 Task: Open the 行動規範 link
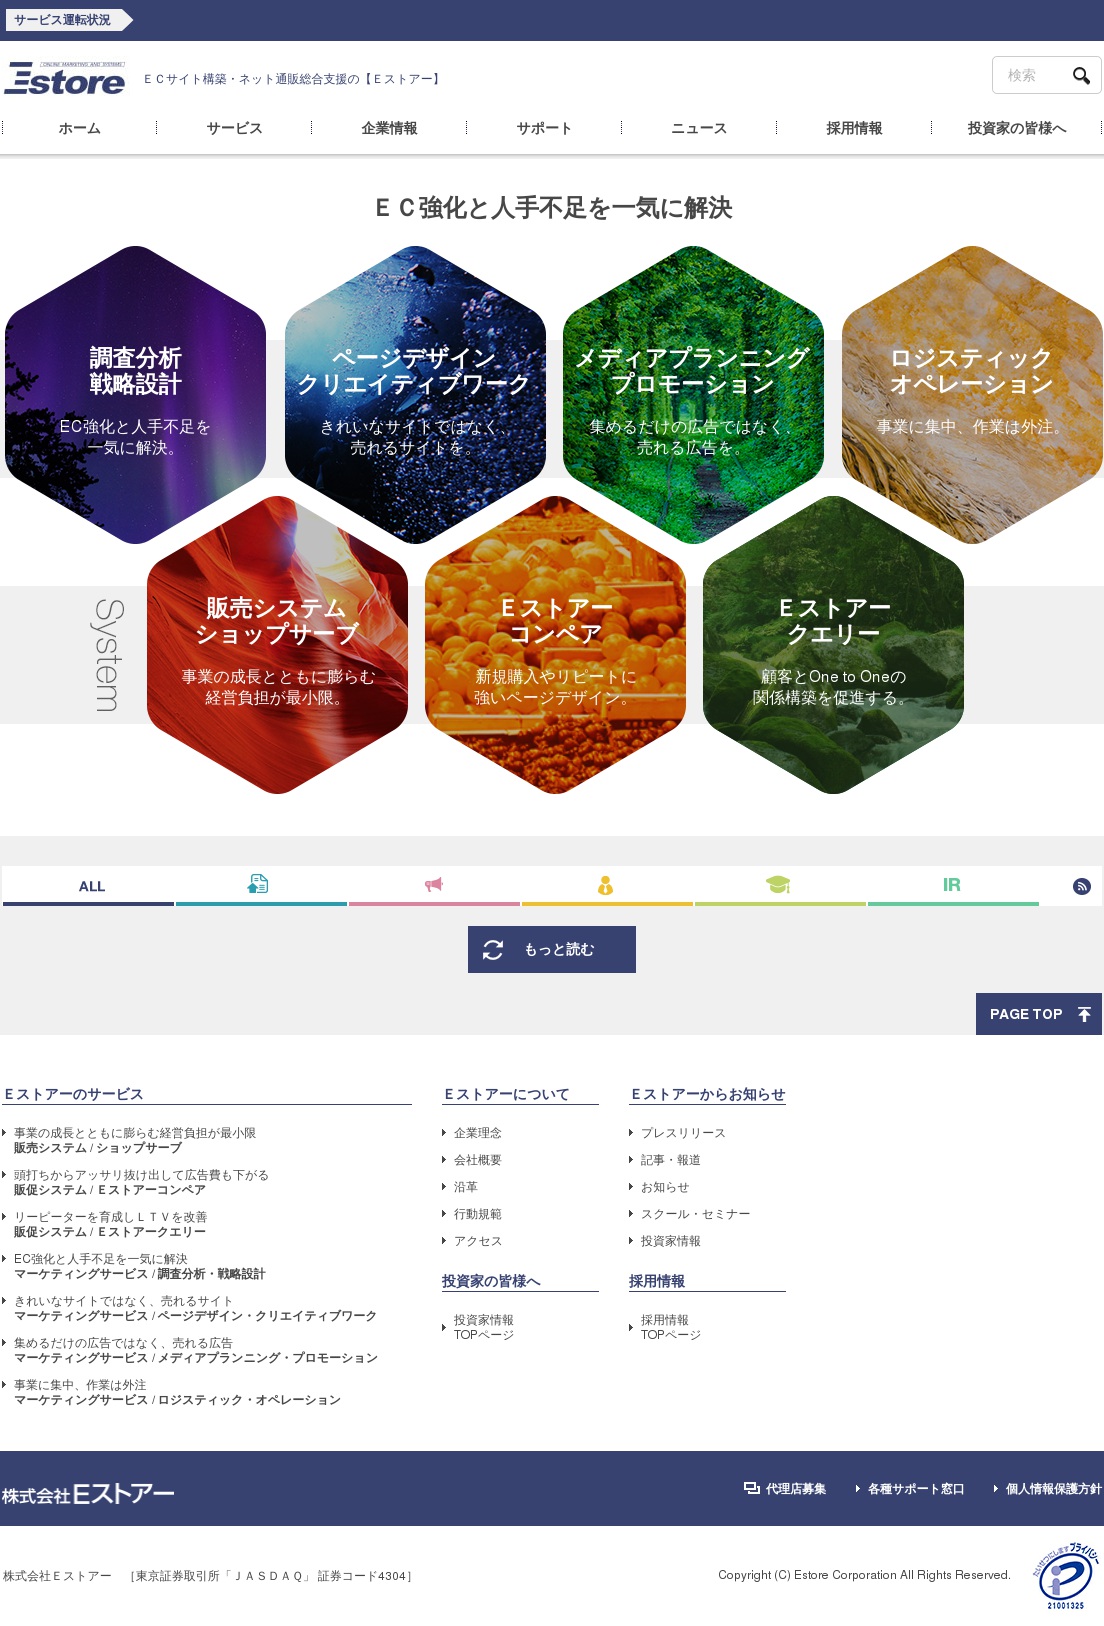[x=478, y=1214]
